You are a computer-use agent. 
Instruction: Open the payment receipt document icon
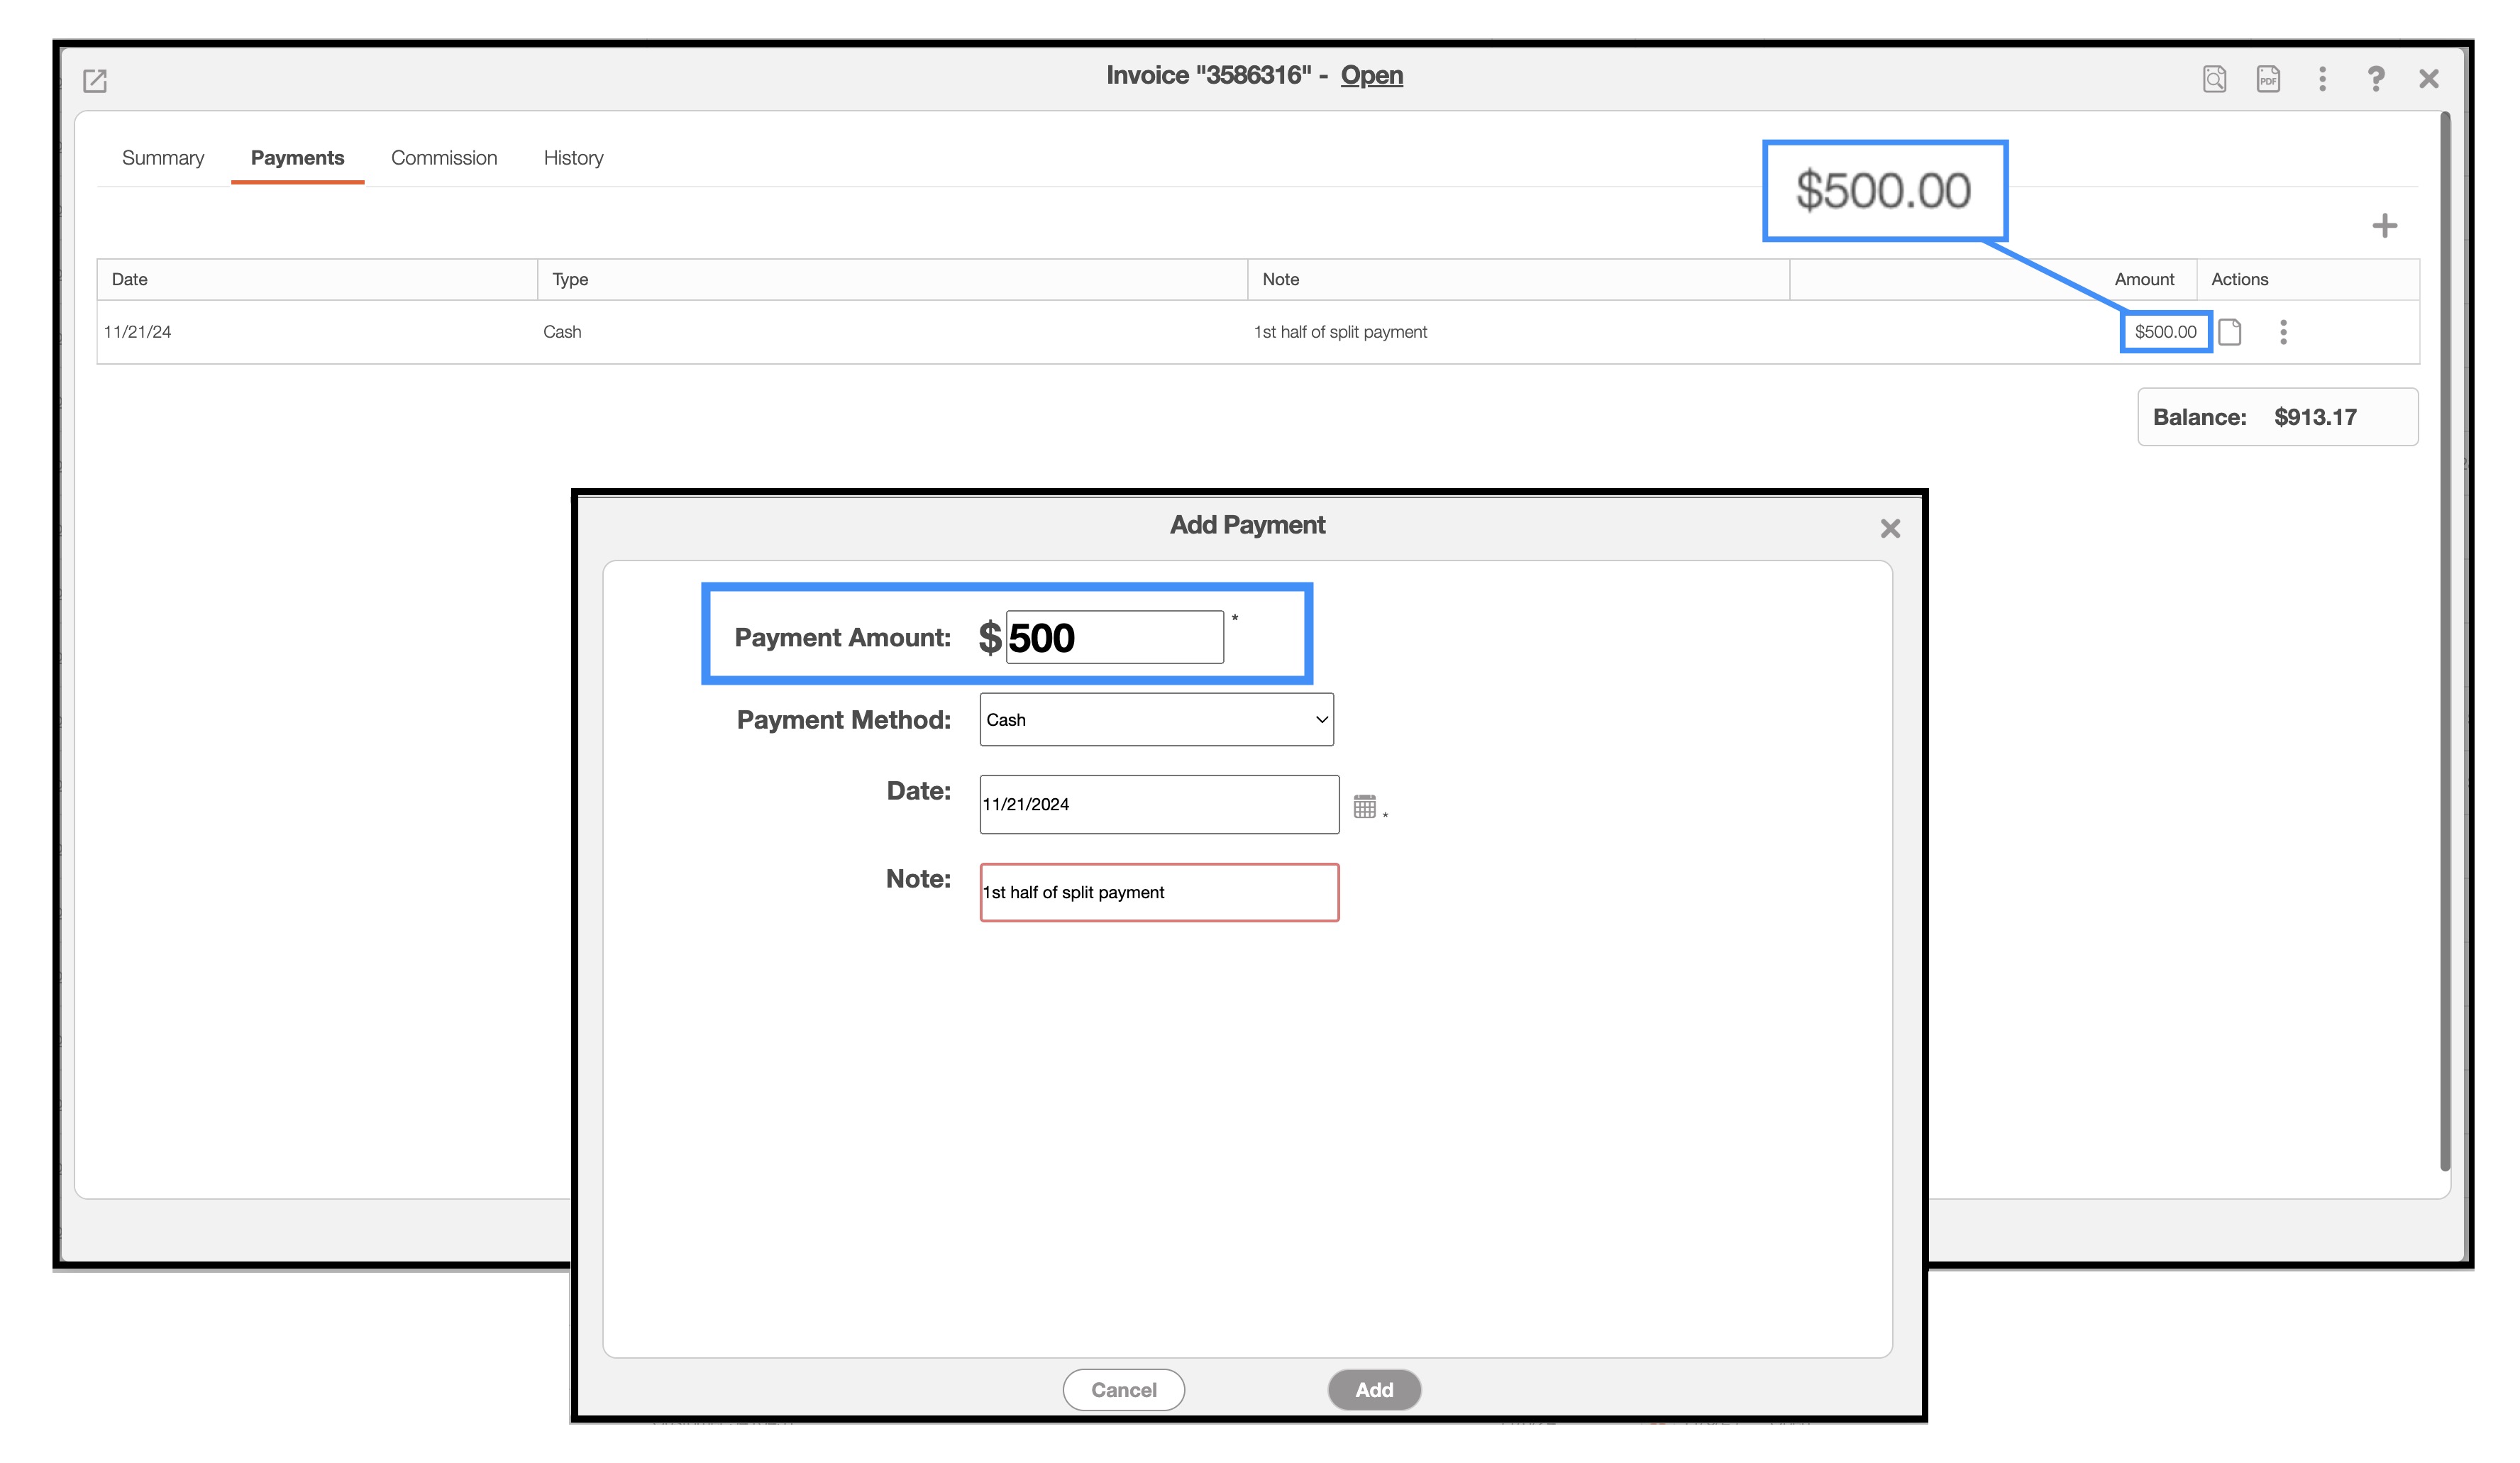click(x=2230, y=332)
